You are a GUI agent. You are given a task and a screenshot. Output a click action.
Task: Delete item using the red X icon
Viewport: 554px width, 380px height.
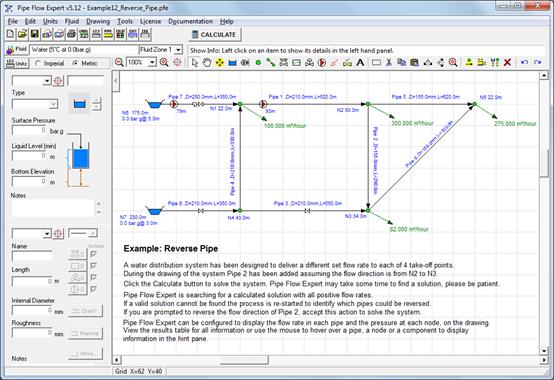click(507, 63)
